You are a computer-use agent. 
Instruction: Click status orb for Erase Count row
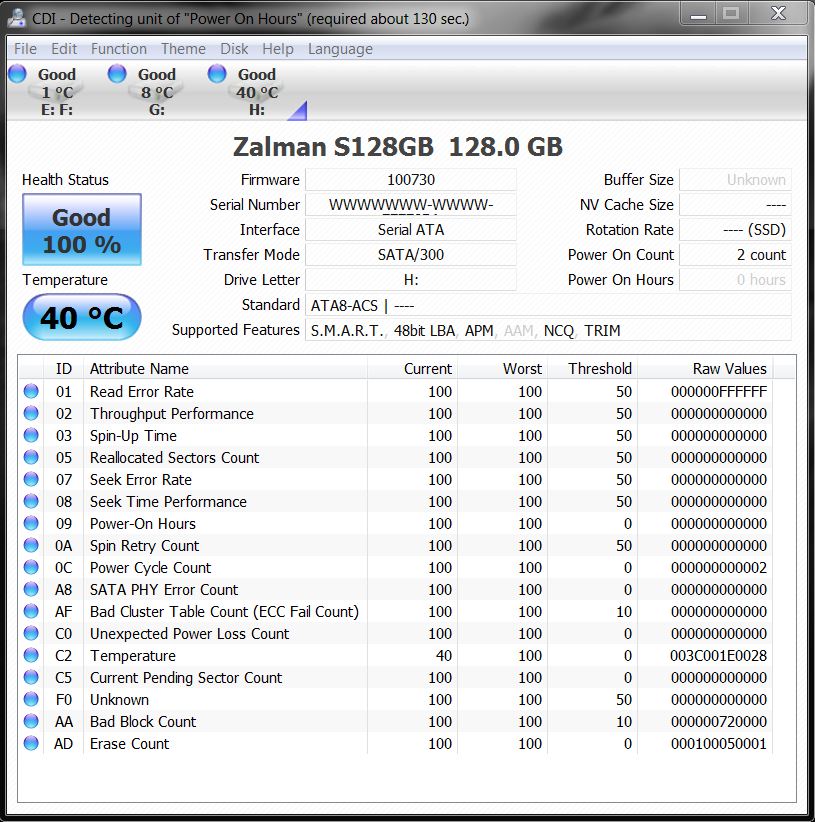point(31,744)
